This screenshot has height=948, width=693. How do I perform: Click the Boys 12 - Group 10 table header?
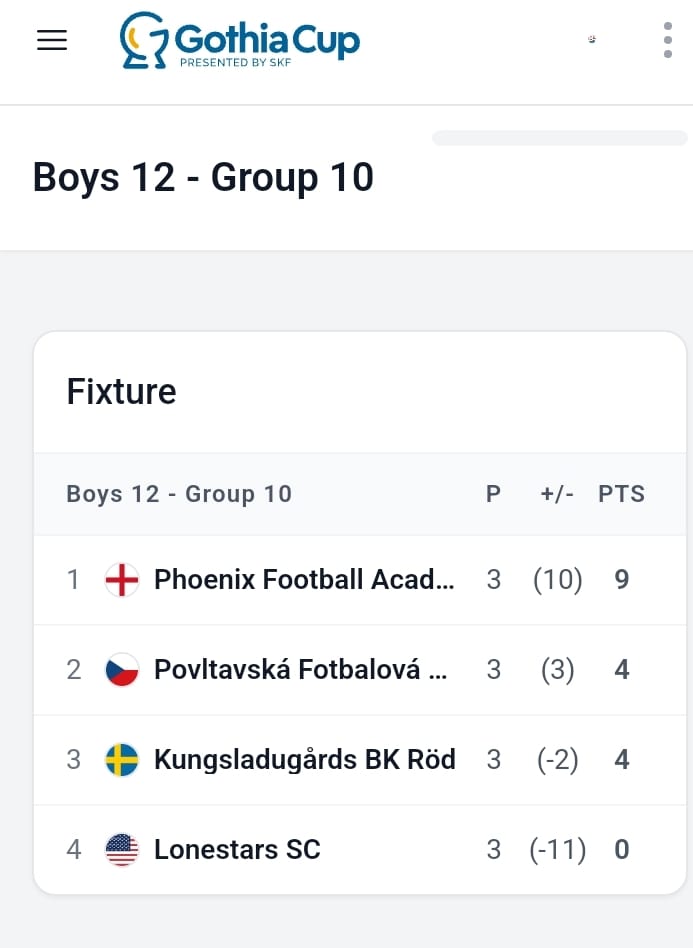179,494
